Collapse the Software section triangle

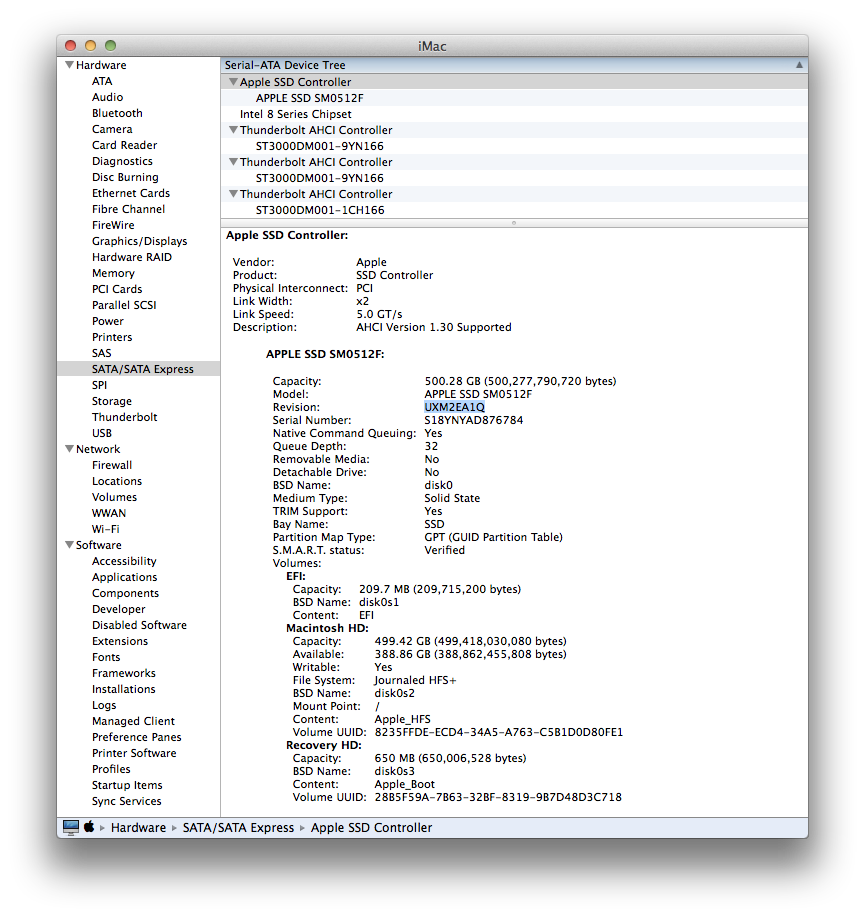(70, 545)
